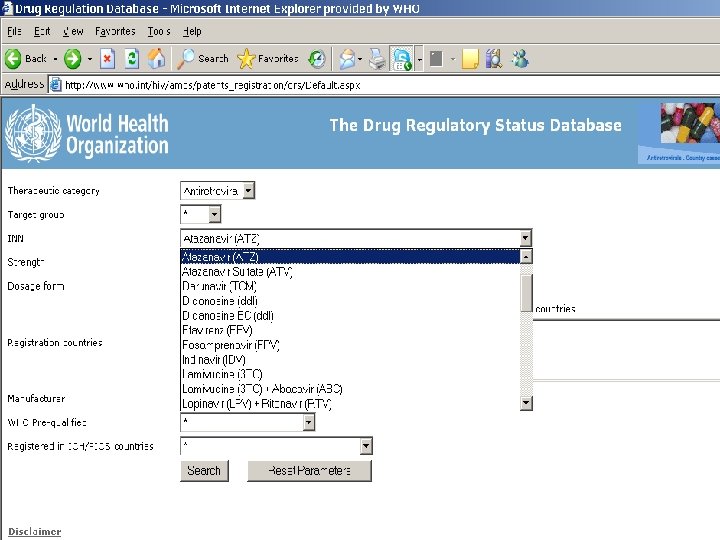The image size is (720, 540).
Task: Click the Mail envelope toolbar icon
Action: 347,59
